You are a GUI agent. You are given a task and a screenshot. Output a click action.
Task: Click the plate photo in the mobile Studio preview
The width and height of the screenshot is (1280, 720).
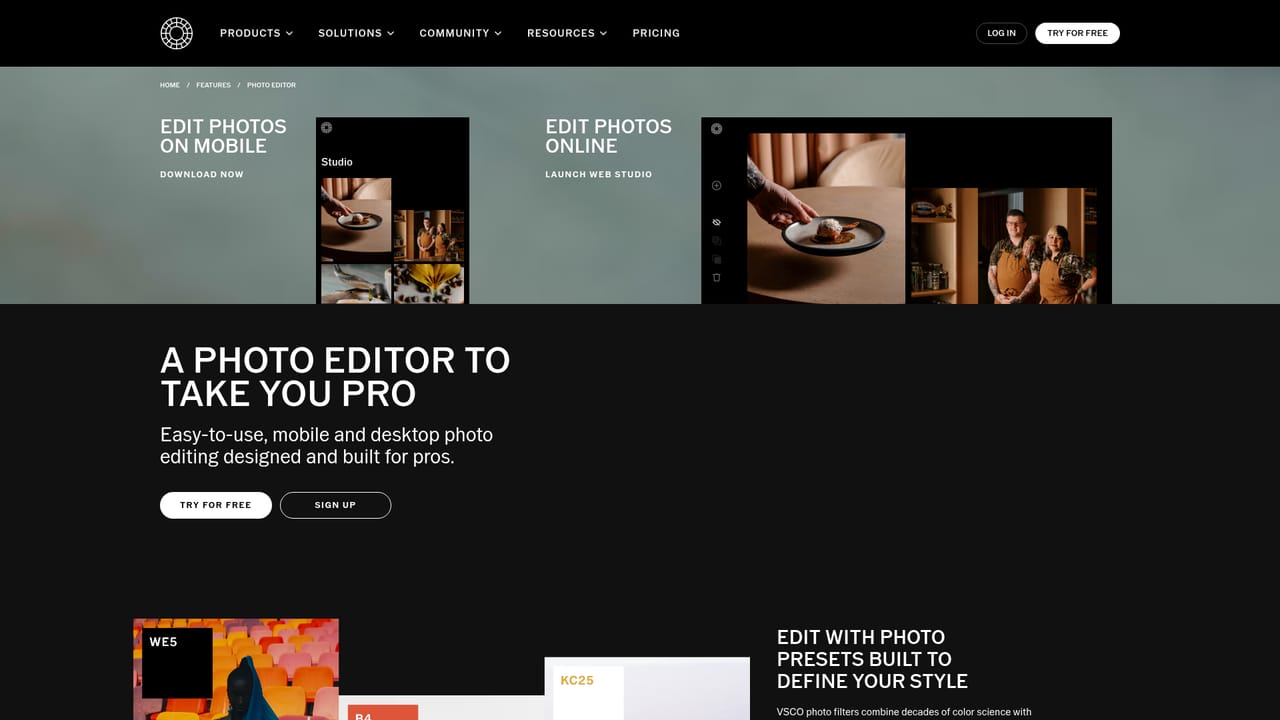click(356, 220)
